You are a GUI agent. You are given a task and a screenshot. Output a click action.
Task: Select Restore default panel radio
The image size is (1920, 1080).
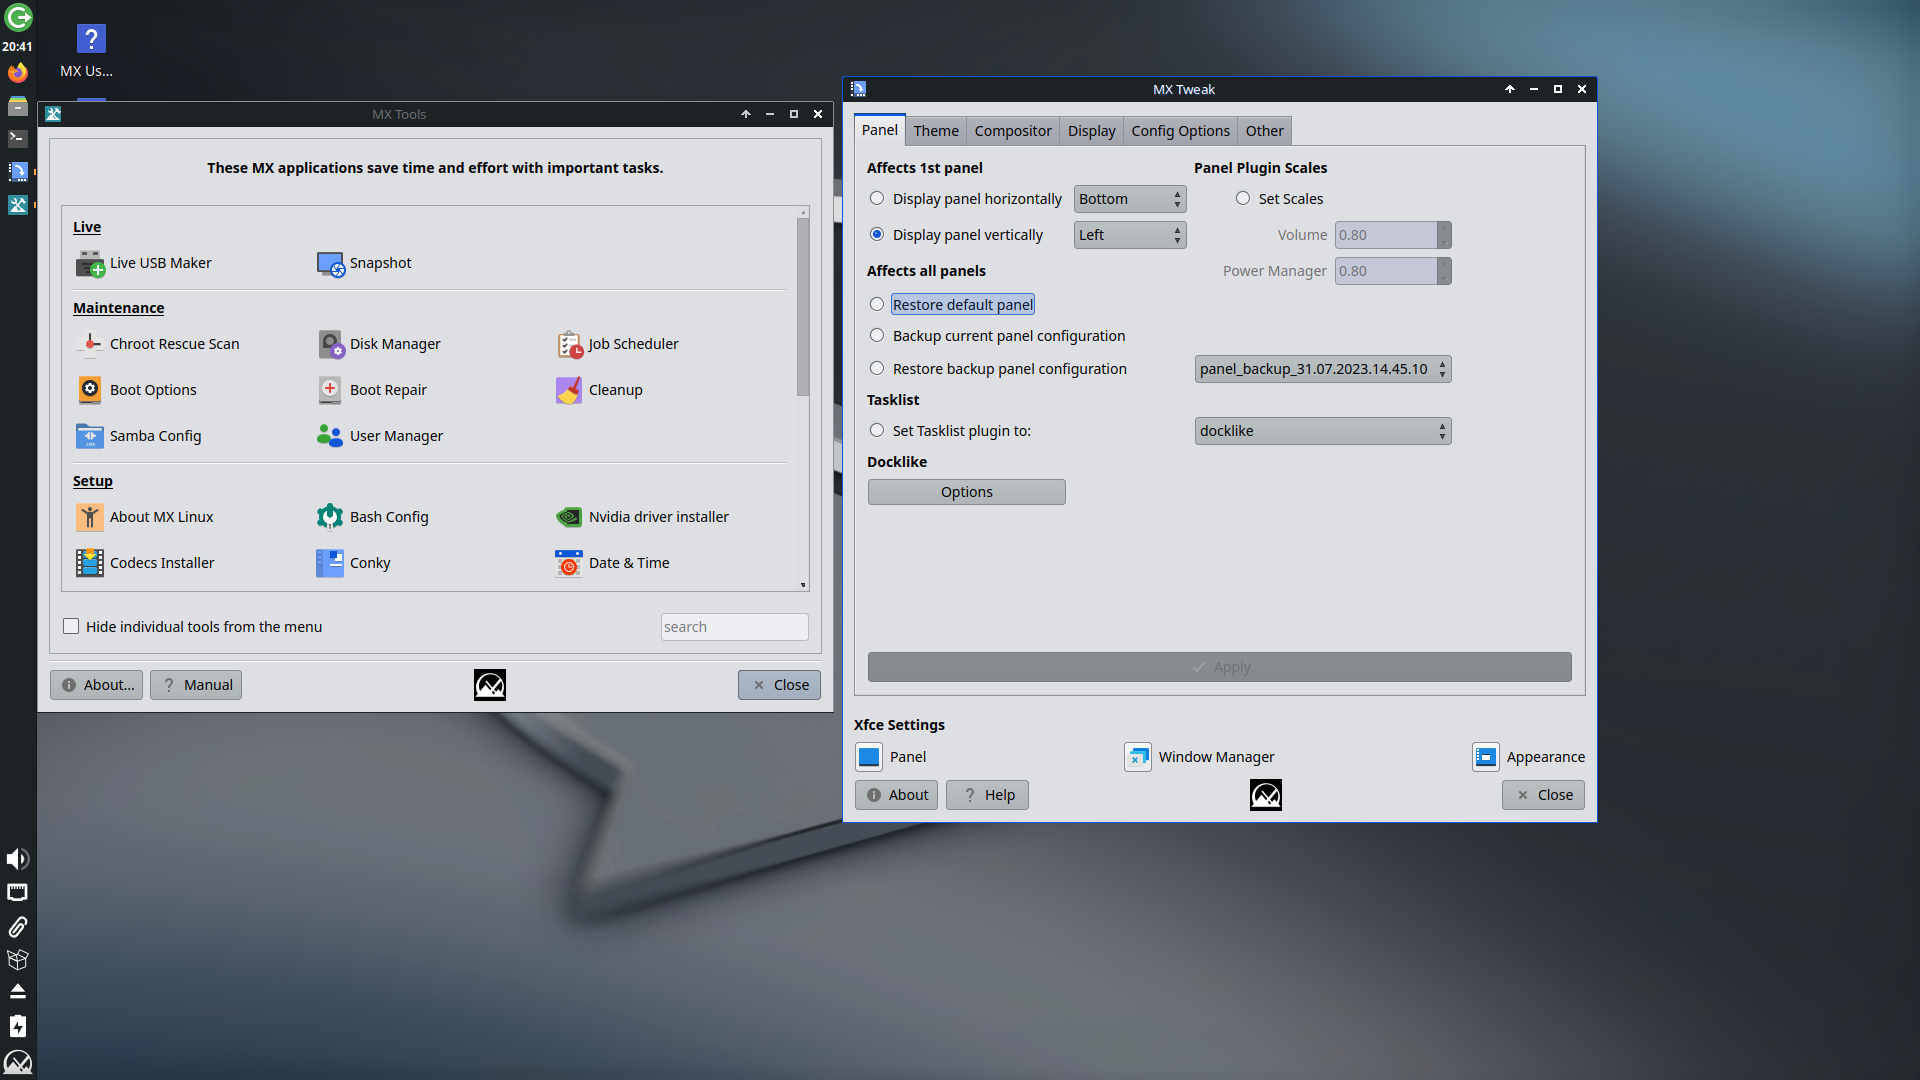click(x=877, y=305)
